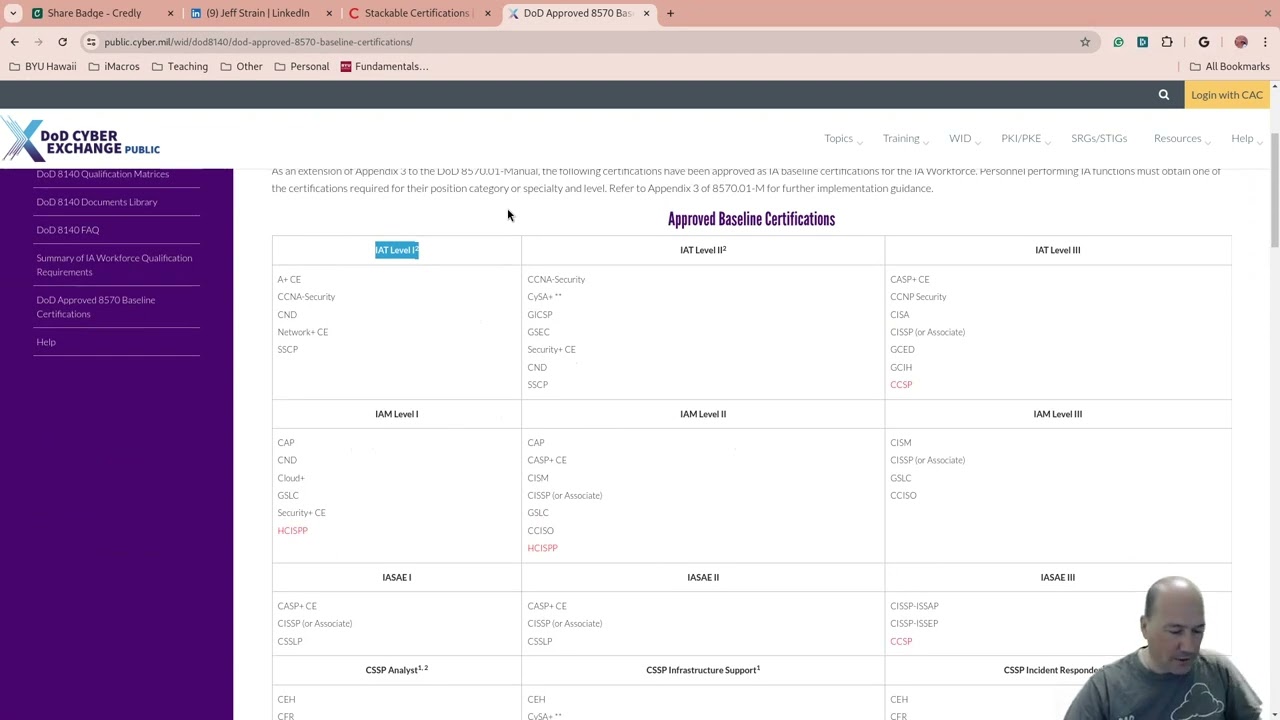The height and width of the screenshot is (720, 1280).
Task: Close the Share Badge - Credly tab
Action: pyautogui.click(x=170, y=13)
